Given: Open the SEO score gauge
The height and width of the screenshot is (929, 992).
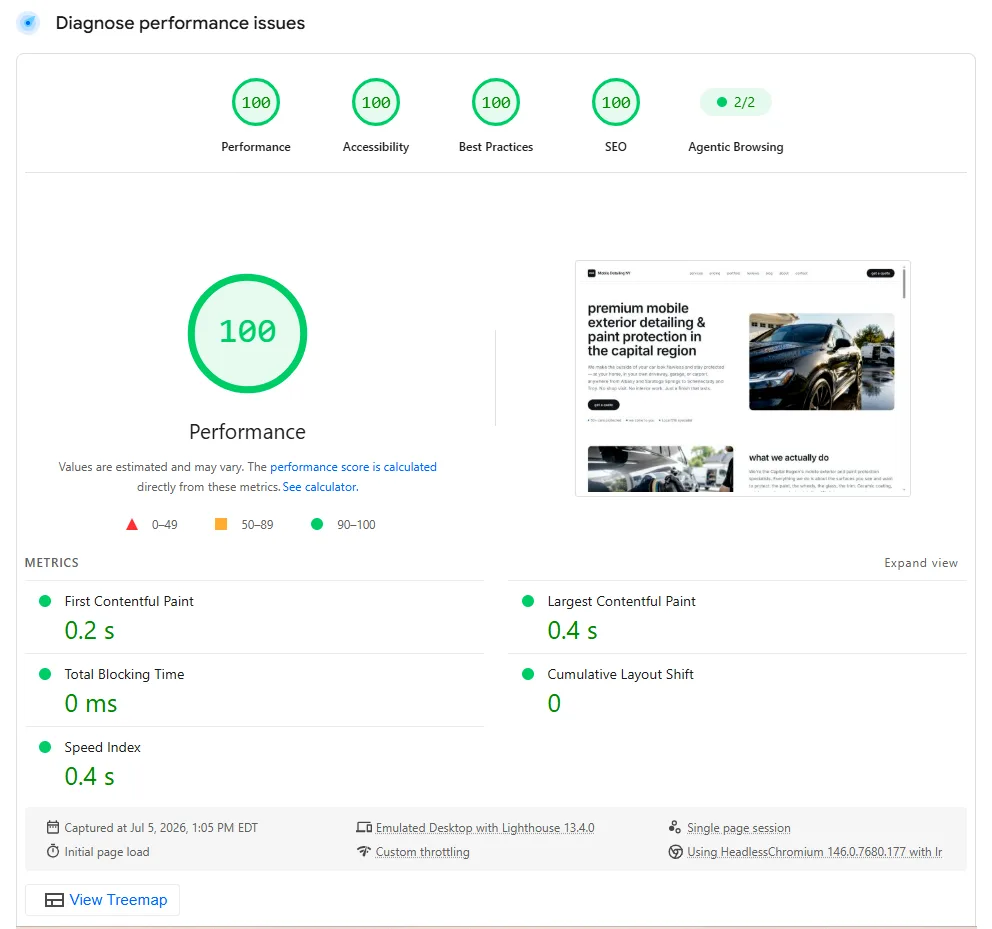Looking at the screenshot, I should [616, 102].
